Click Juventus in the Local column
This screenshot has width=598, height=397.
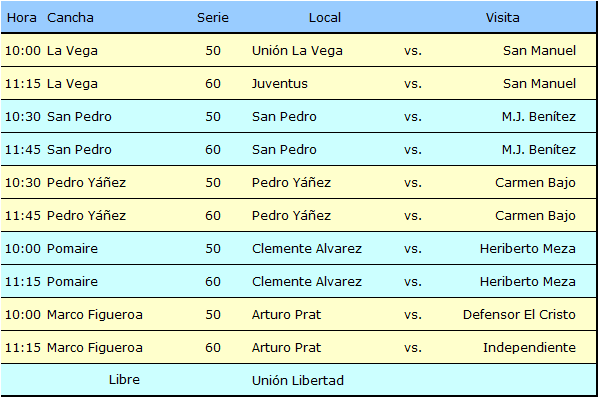(x=280, y=84)
